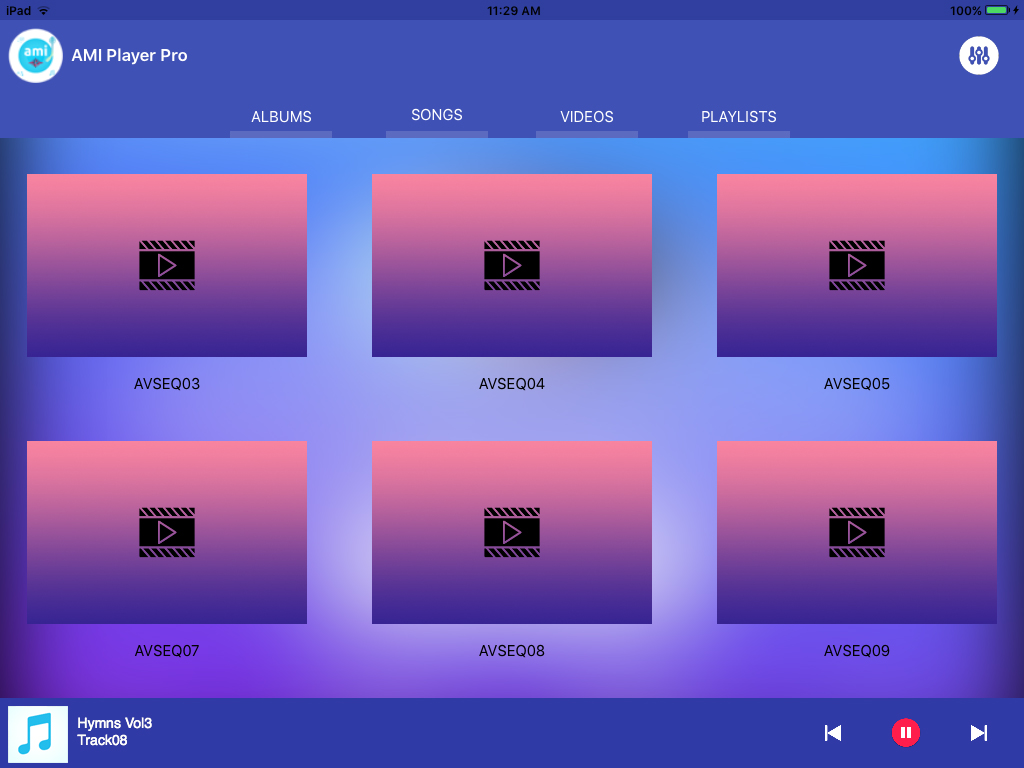Click the AVSEQ03 title label
This screenshot has width=1024, height=768.
click(167, 384)
